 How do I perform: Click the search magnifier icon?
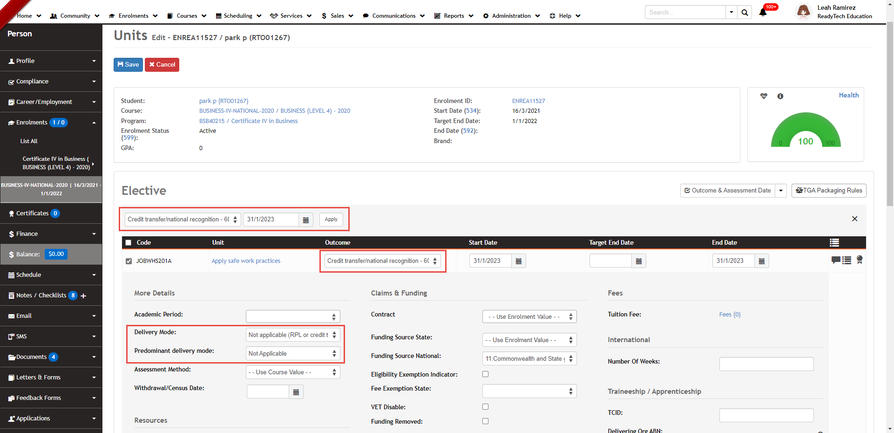pos(744,12)
